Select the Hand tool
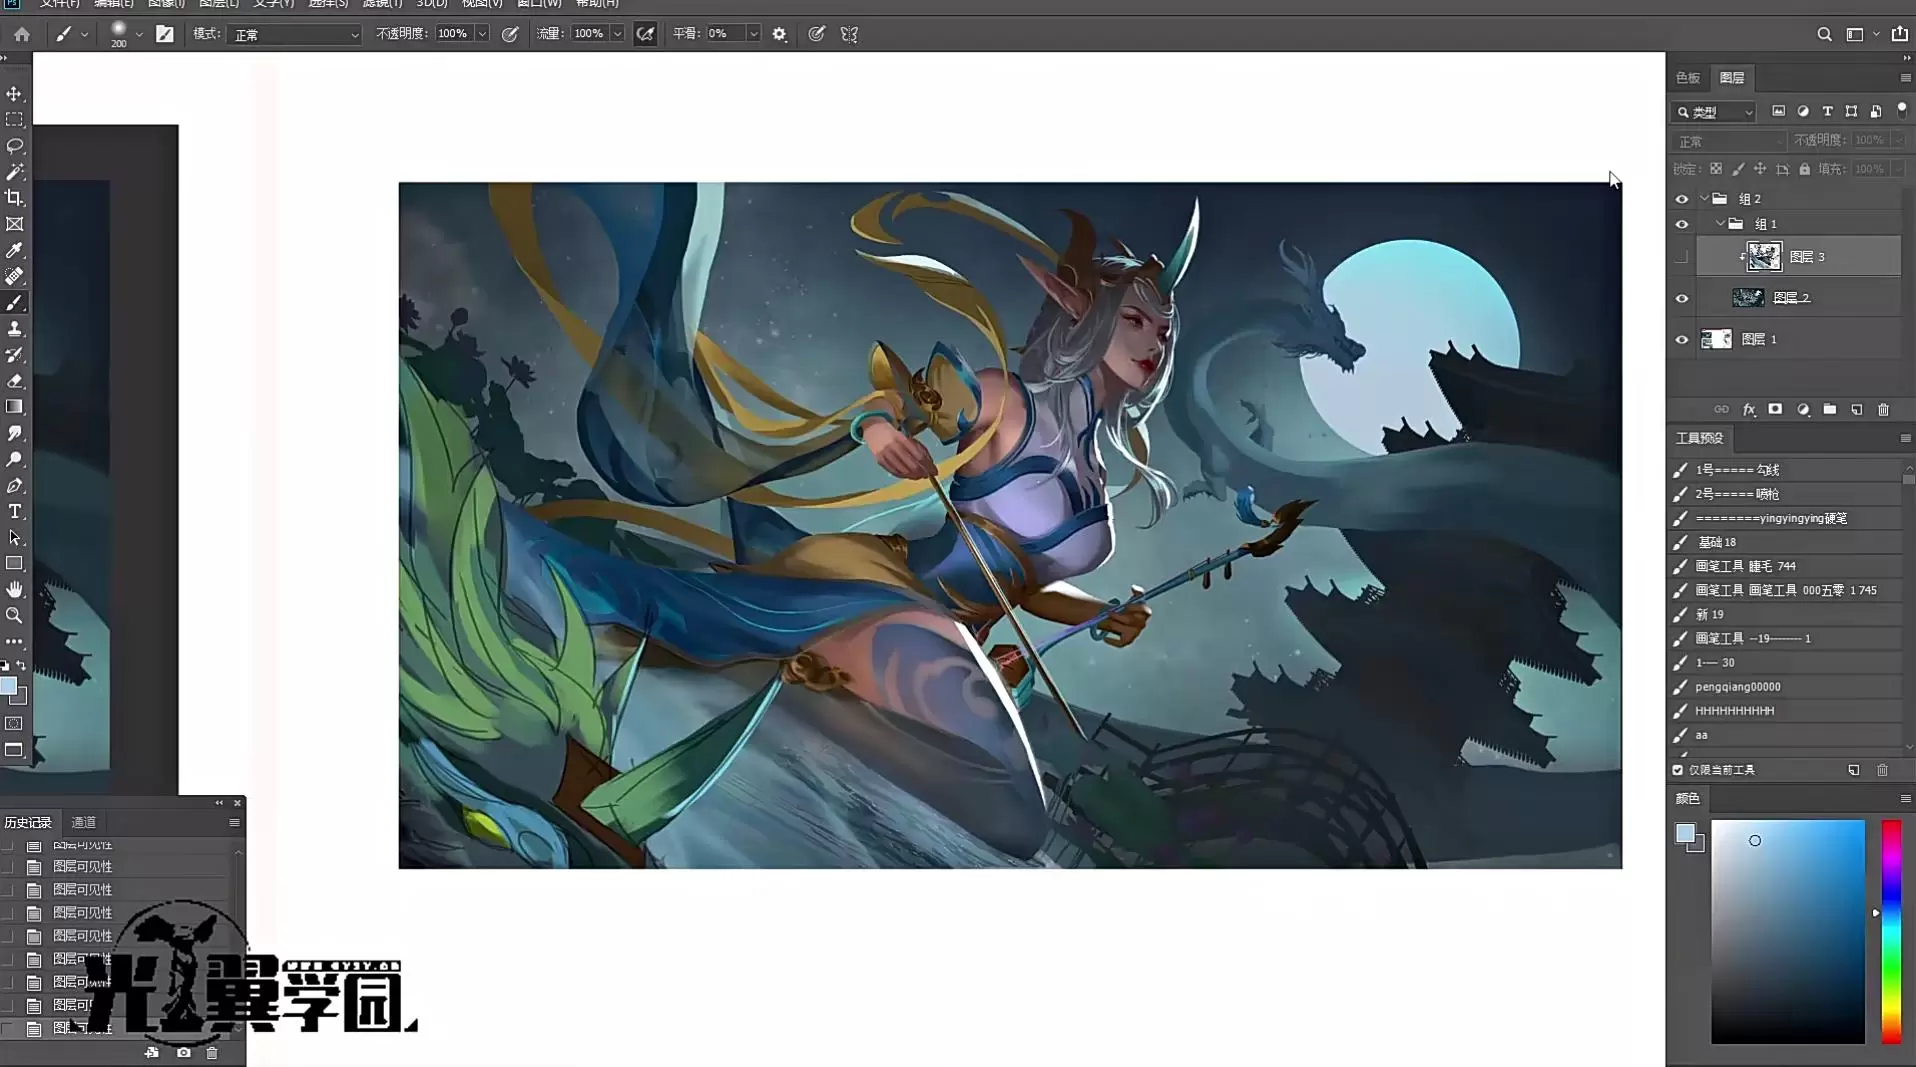The width and height of the screenshot is (1916, 1067). click(x=14, y=589)
